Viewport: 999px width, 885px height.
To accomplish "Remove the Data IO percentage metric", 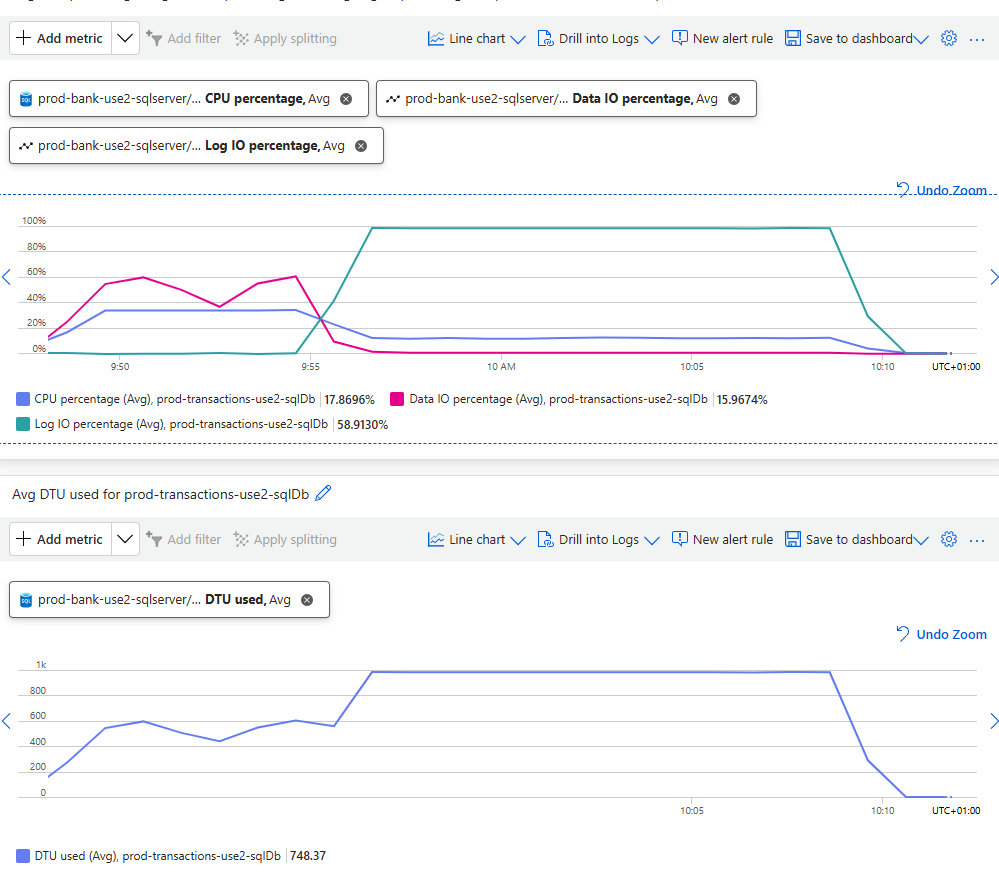I will [734, 99].
